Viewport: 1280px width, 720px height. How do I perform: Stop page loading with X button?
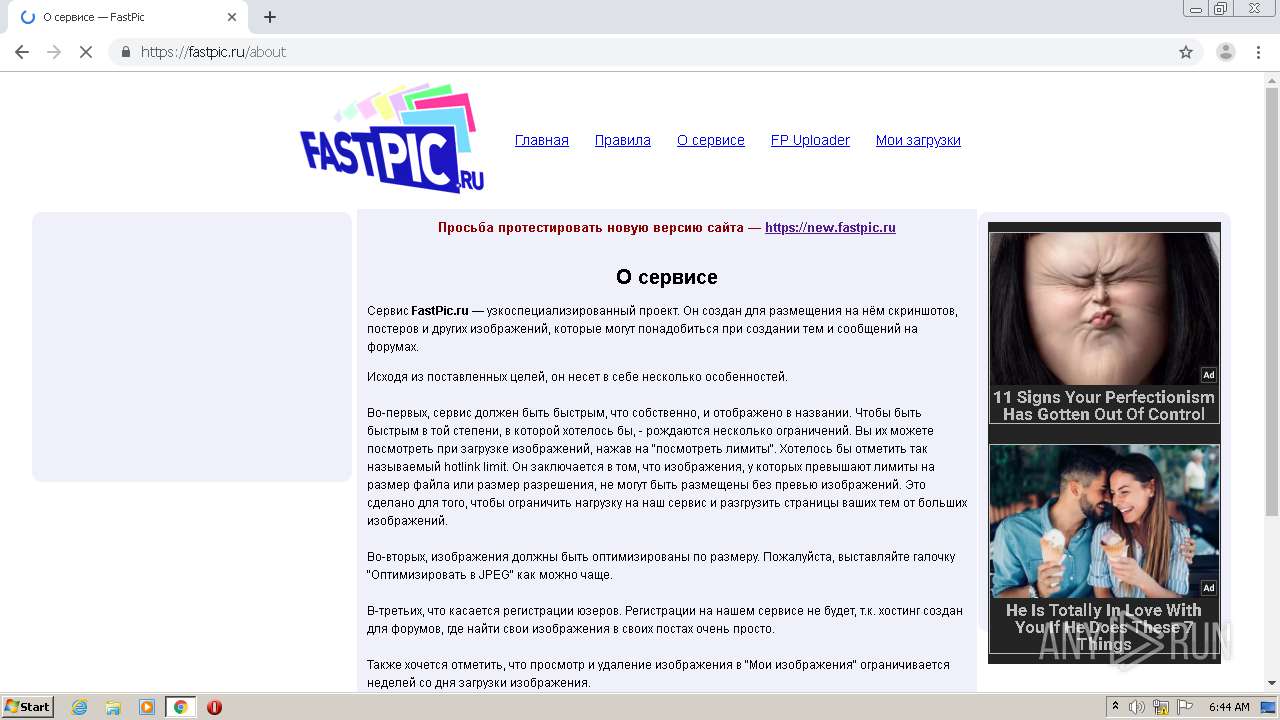(86, 52)
